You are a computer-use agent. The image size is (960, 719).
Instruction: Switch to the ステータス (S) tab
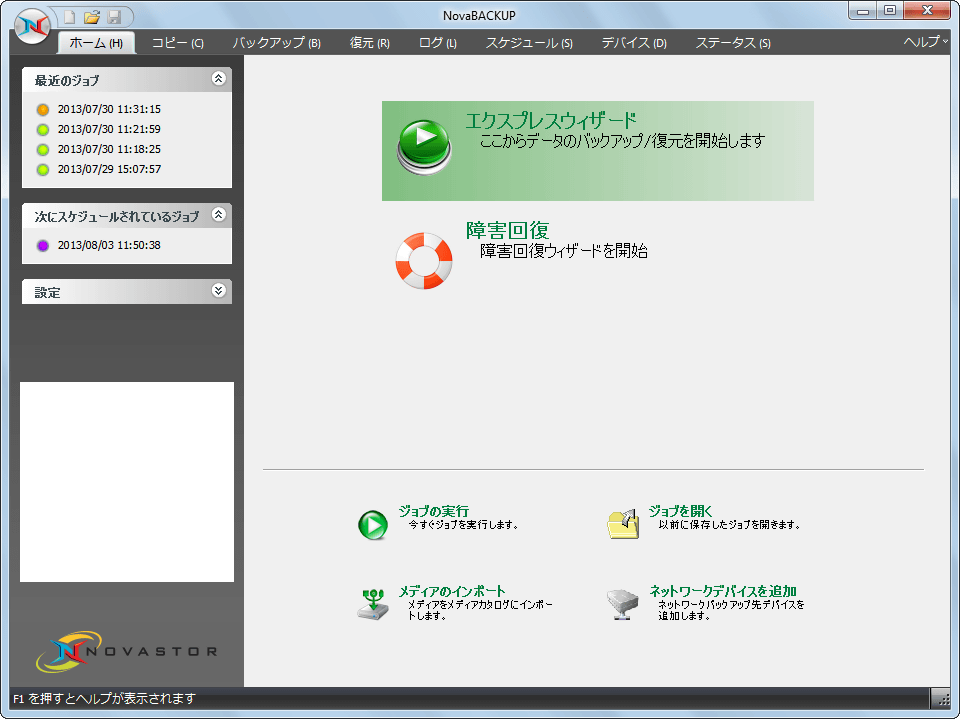733,43
